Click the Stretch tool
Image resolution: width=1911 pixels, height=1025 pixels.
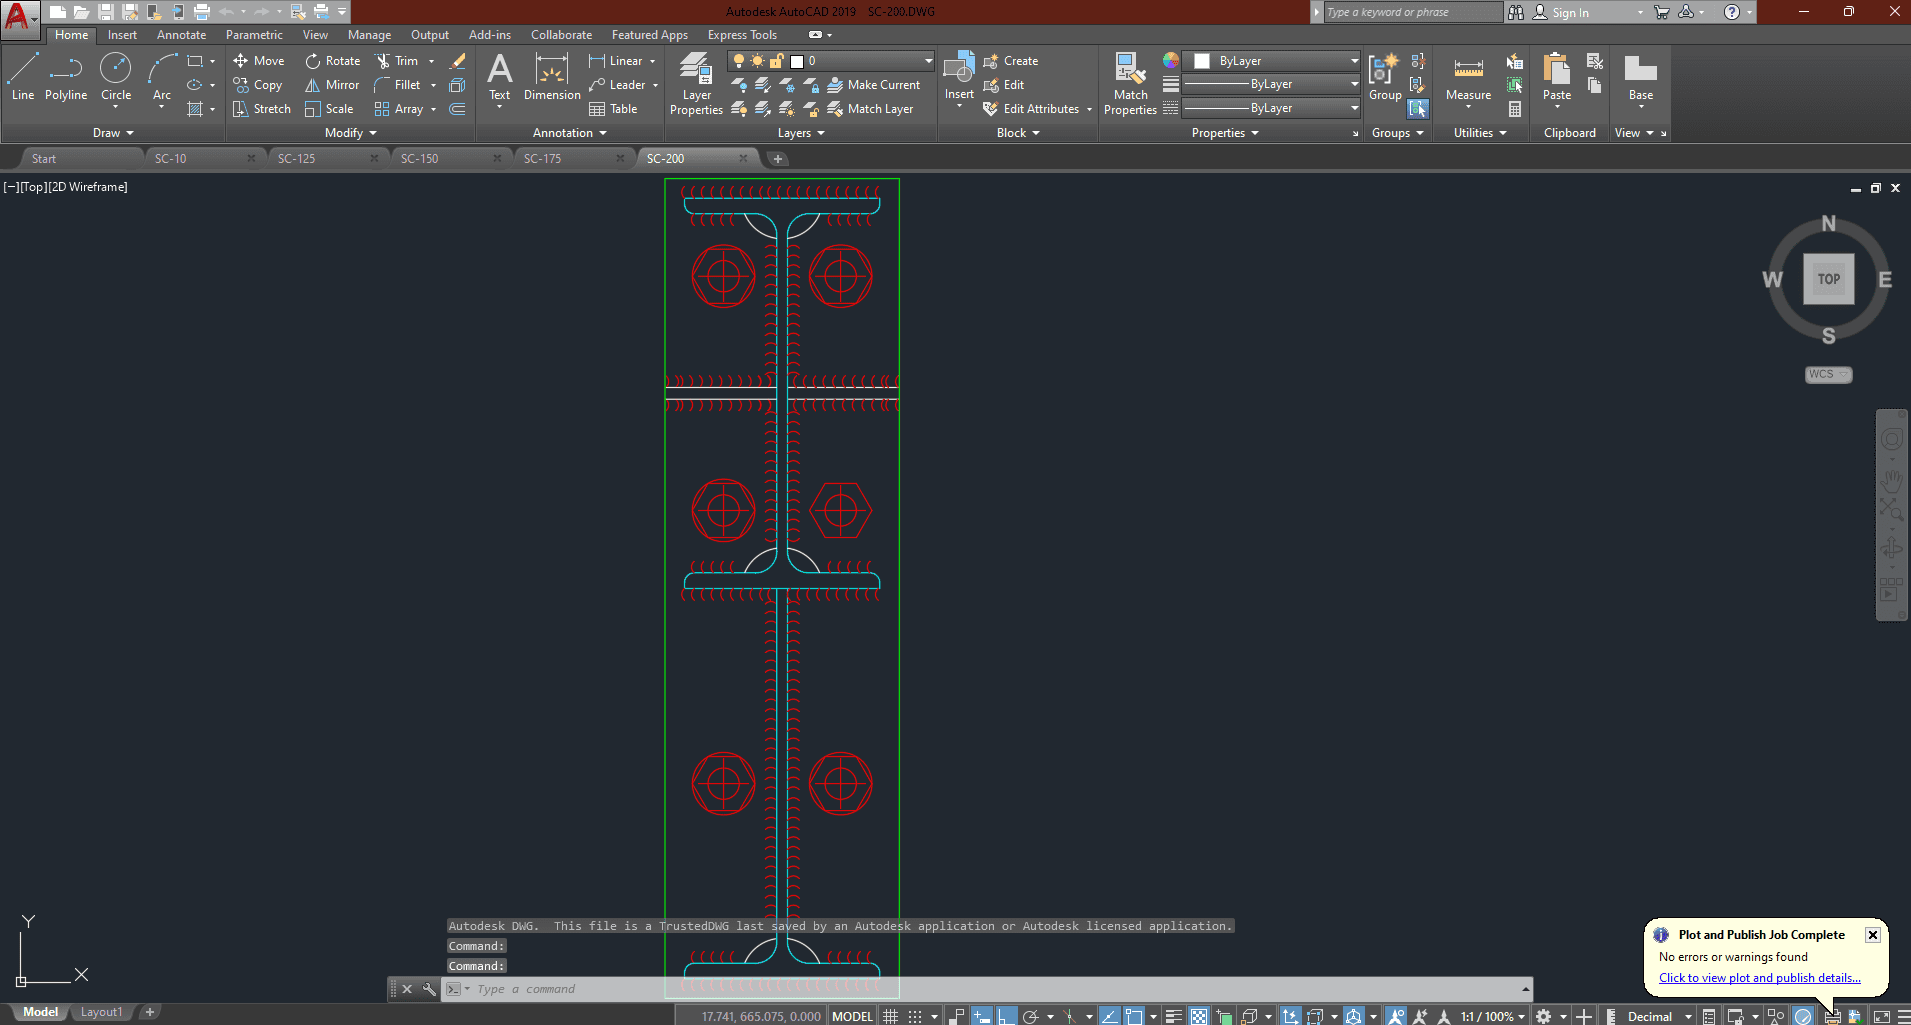click(x=262, y=109)
